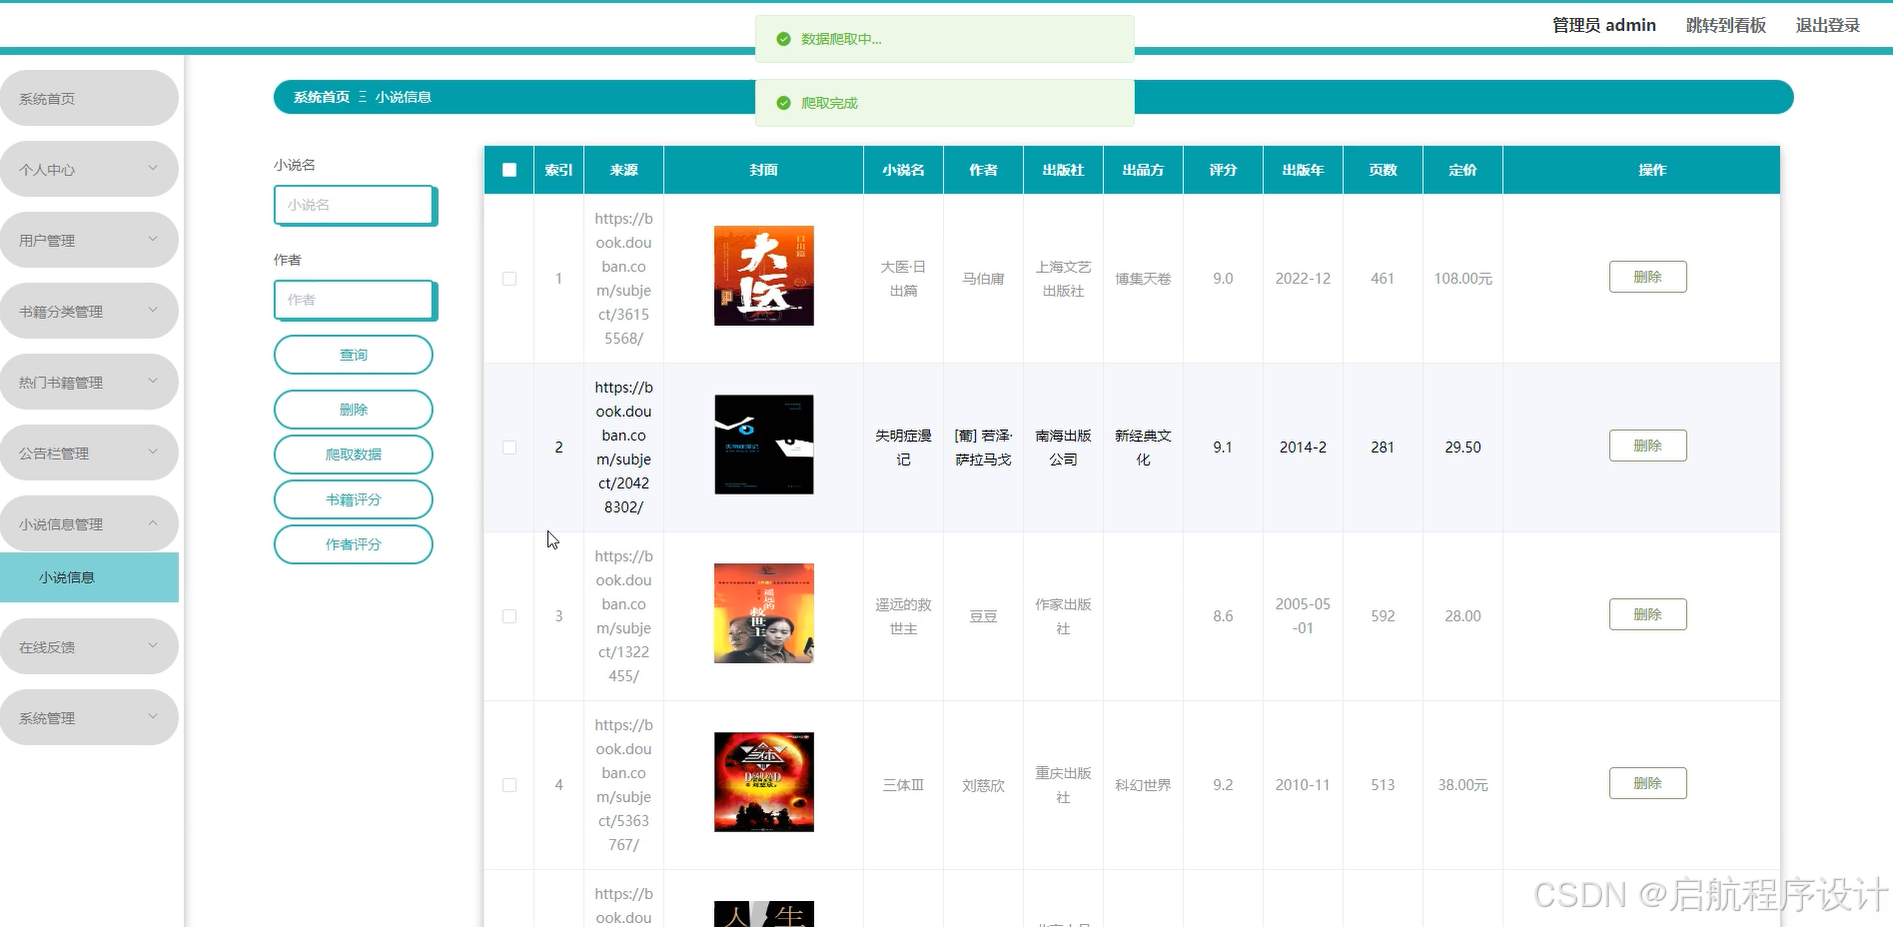1893x927 pixels.
Task: Click 系统首页 in the breadcrumb
Action: pos(321,97)
